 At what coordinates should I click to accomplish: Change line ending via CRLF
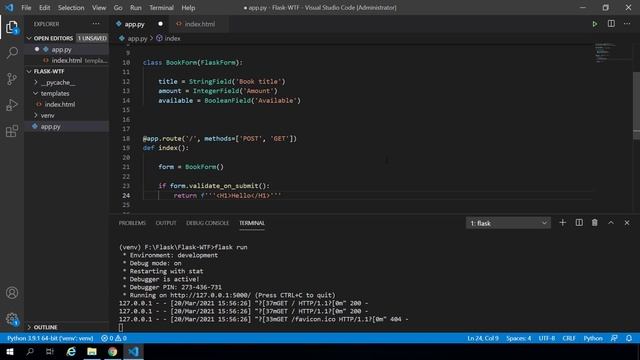point(569,338)
